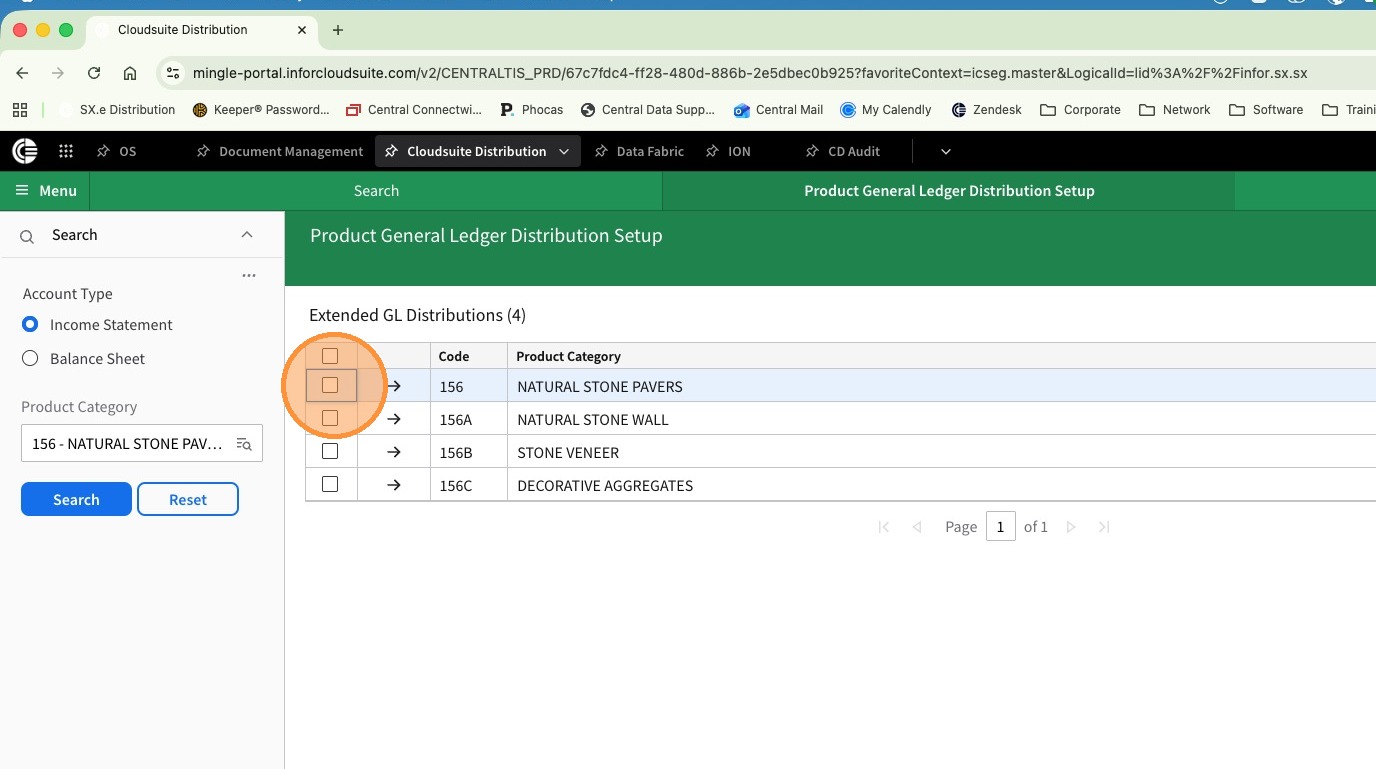The width and height of the screenshot is (1376, 769).
Task: Open the Corporate bookmarks folder
Action: click(x=1081, y=110)
